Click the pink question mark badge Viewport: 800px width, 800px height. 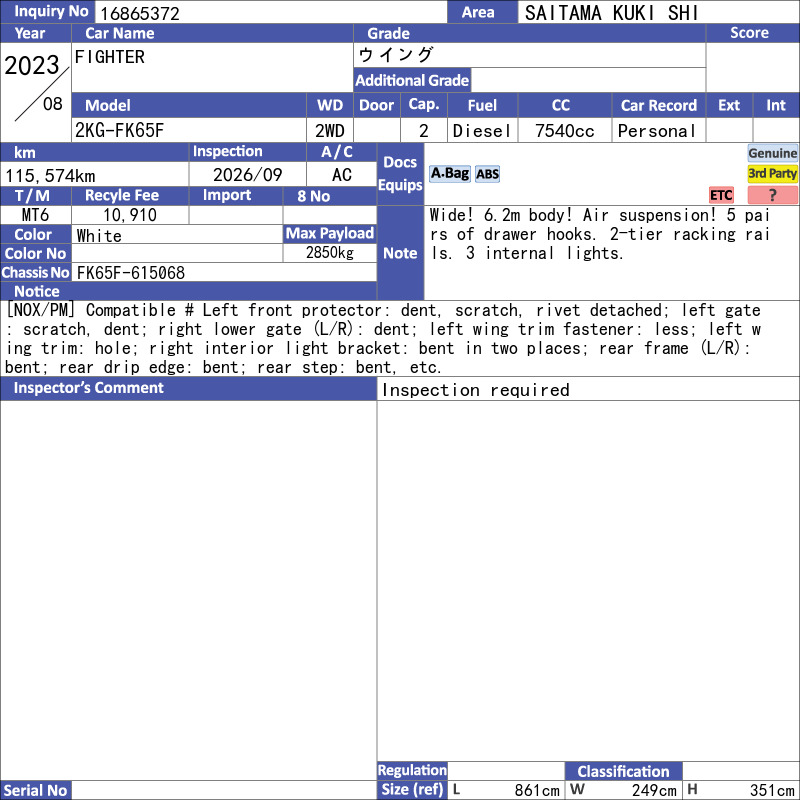772,195
